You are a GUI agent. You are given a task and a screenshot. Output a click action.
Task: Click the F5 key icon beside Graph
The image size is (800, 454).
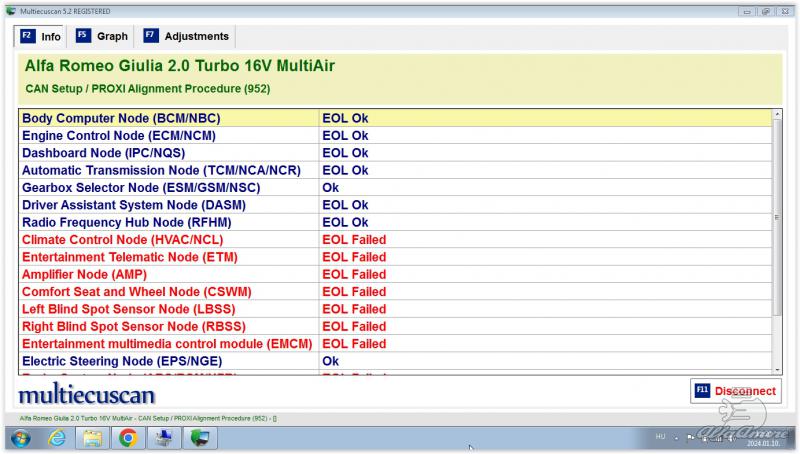83,36
